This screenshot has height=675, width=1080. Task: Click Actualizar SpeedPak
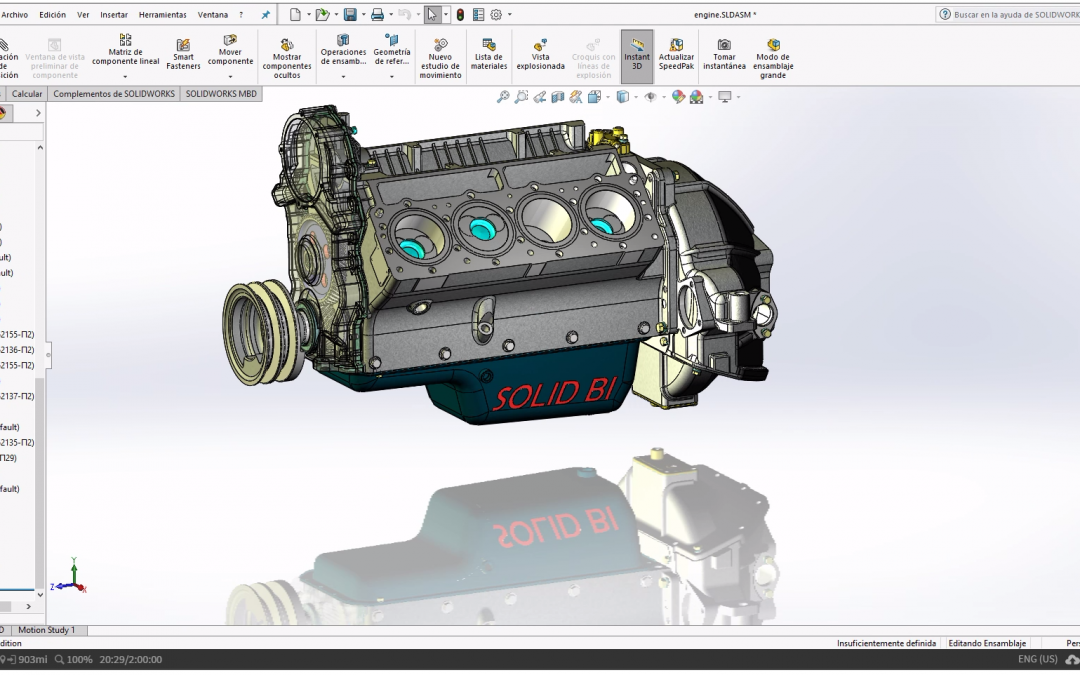click(676, 54)
